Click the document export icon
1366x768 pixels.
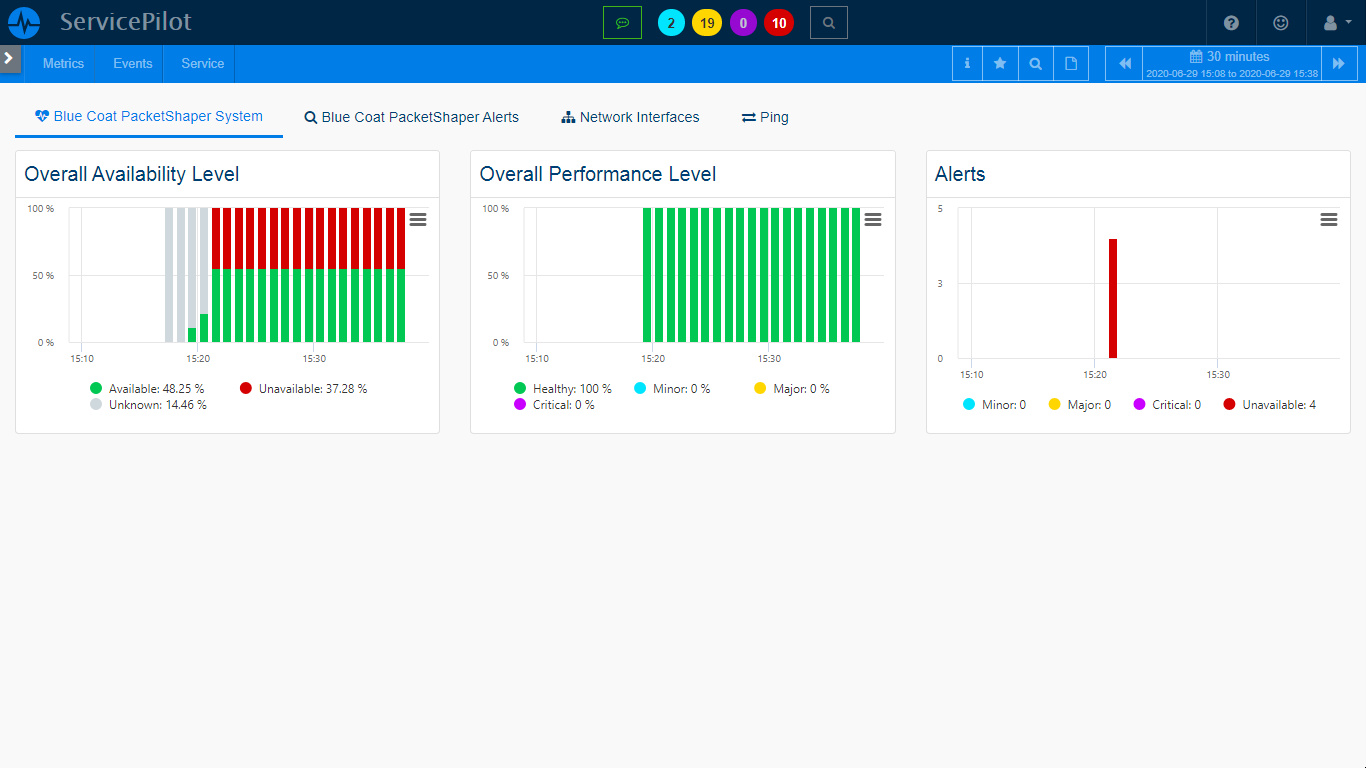point(1071,64)
